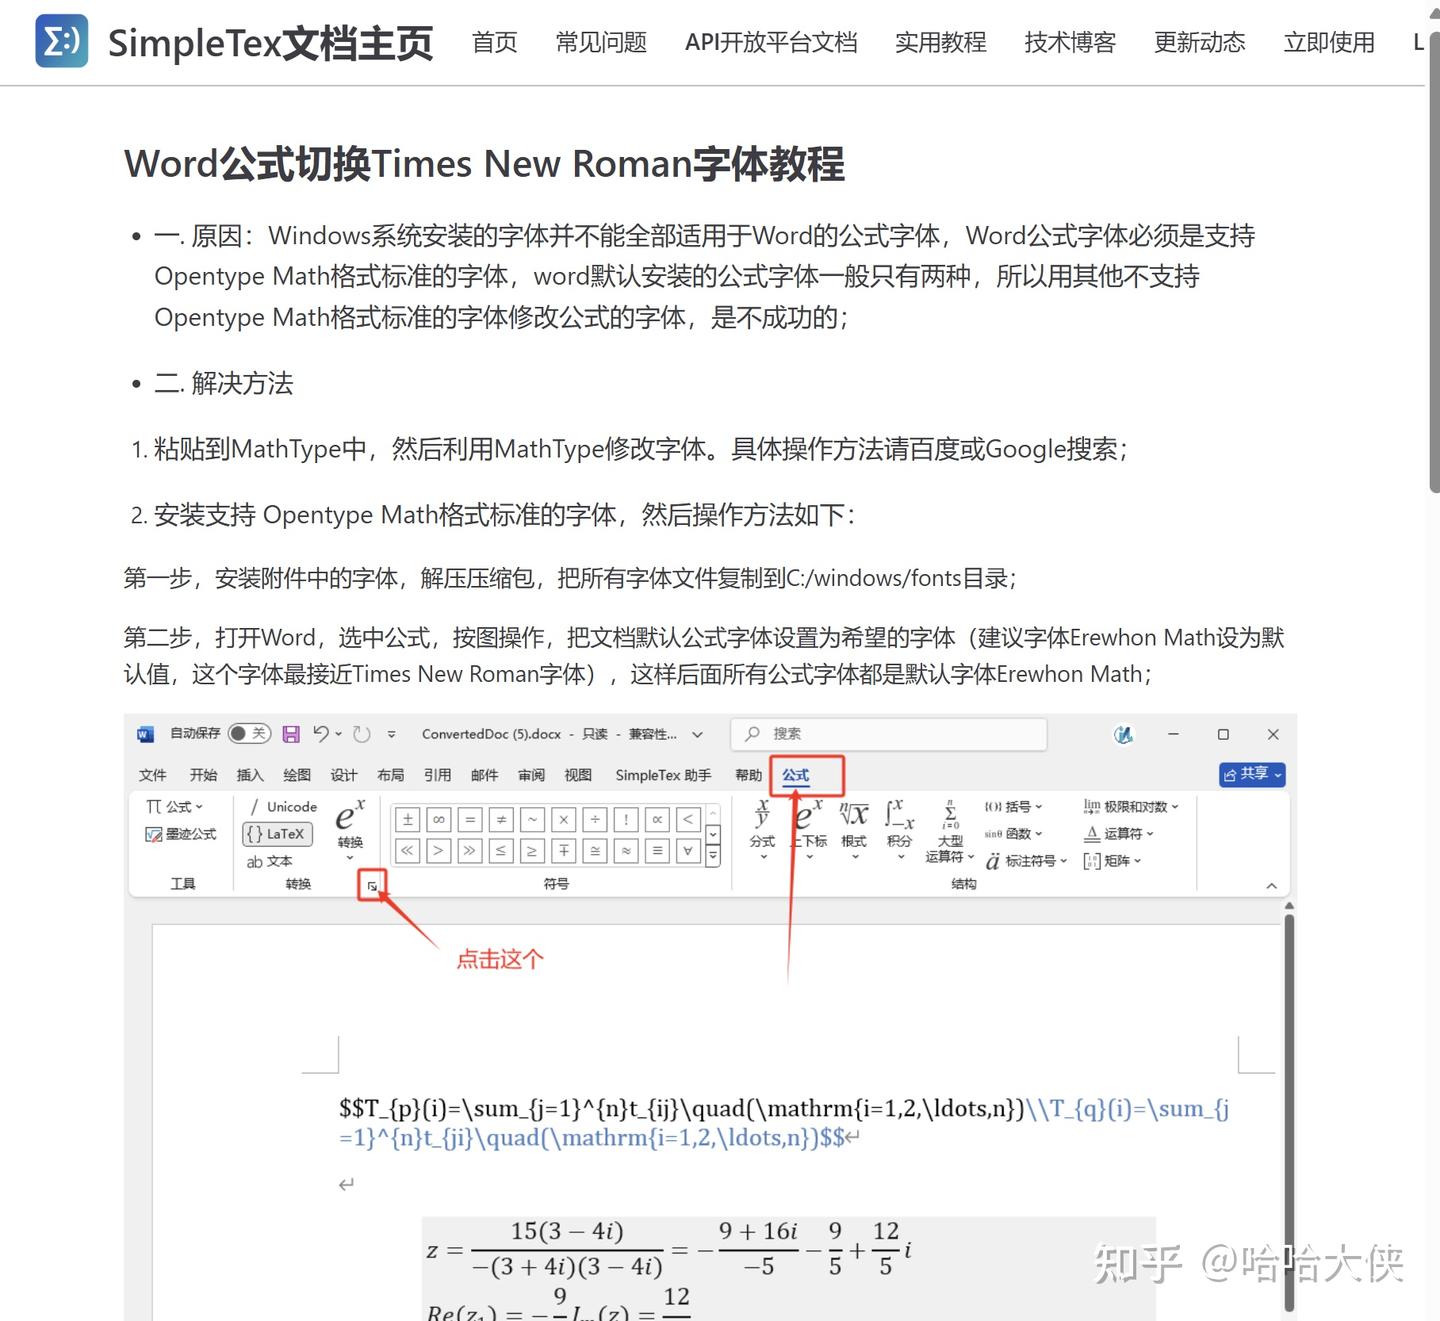The width and height of the screenshot is (1440, 1321).
Task: Open the SimpleTex 助手 ribbon tab
Action: pyautogui.click(x=663, y=775)
